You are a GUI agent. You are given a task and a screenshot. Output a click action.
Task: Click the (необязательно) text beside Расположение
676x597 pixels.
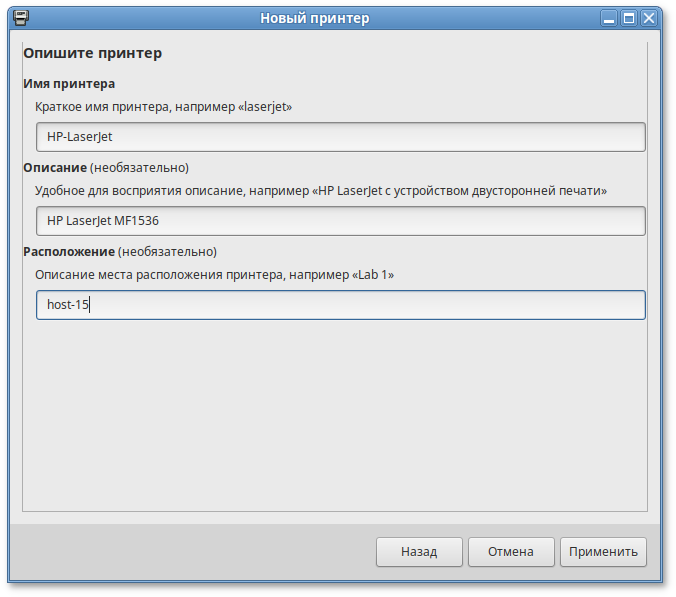coord(167,251)
